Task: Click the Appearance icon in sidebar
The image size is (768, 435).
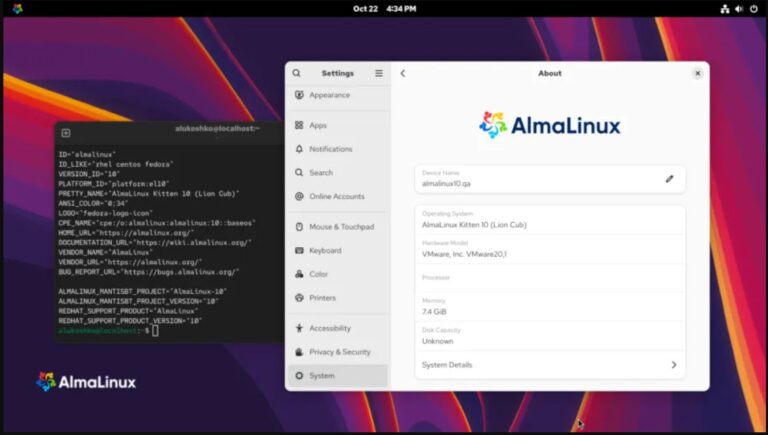Action: pyautogui.click(x=299, y=95)
